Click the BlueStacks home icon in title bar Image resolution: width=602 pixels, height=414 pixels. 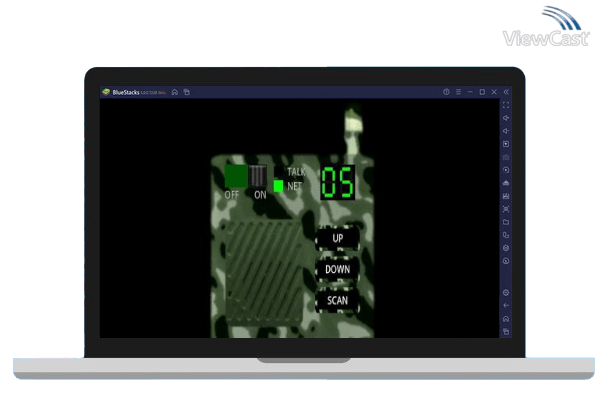tap(175, 92)
